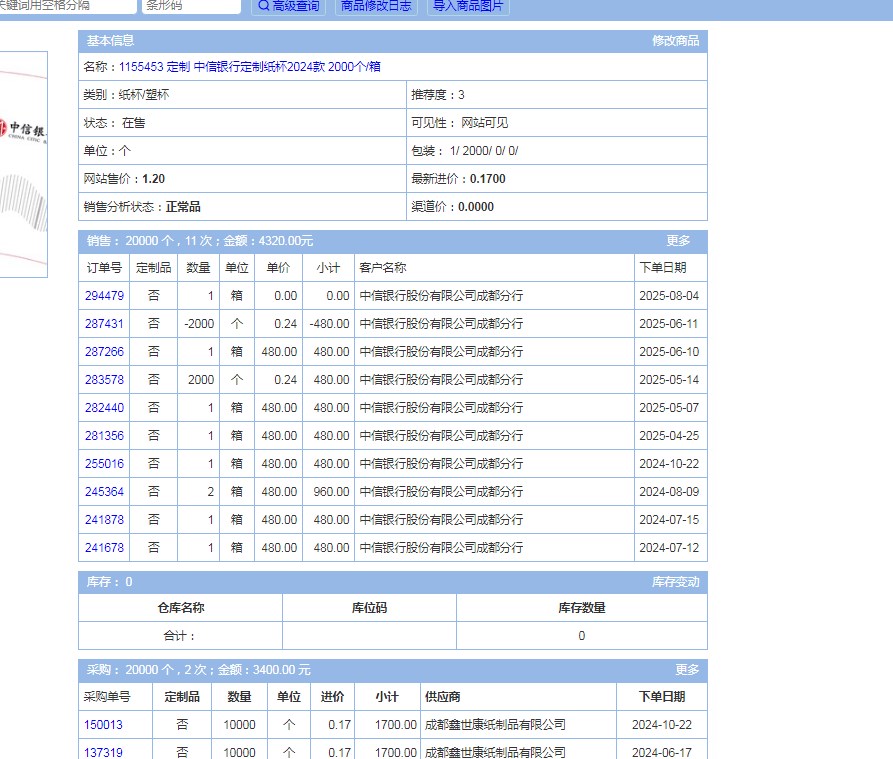Click the 仓库名称 column header

181,608
